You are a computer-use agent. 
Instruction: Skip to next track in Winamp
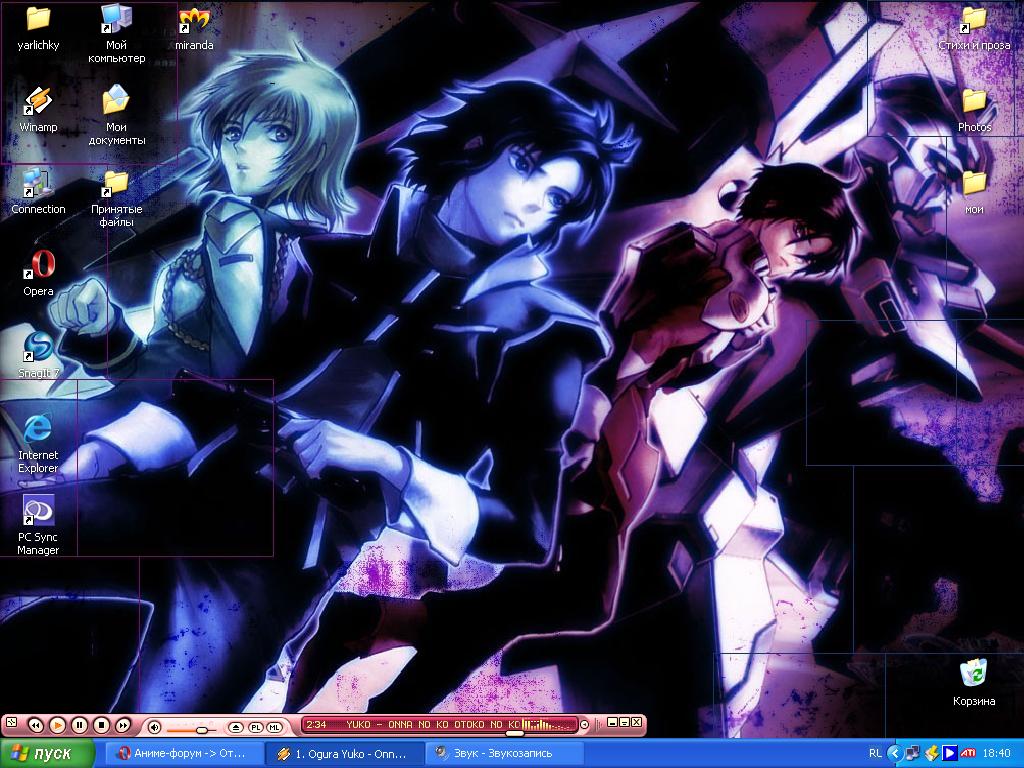[123, 725]
